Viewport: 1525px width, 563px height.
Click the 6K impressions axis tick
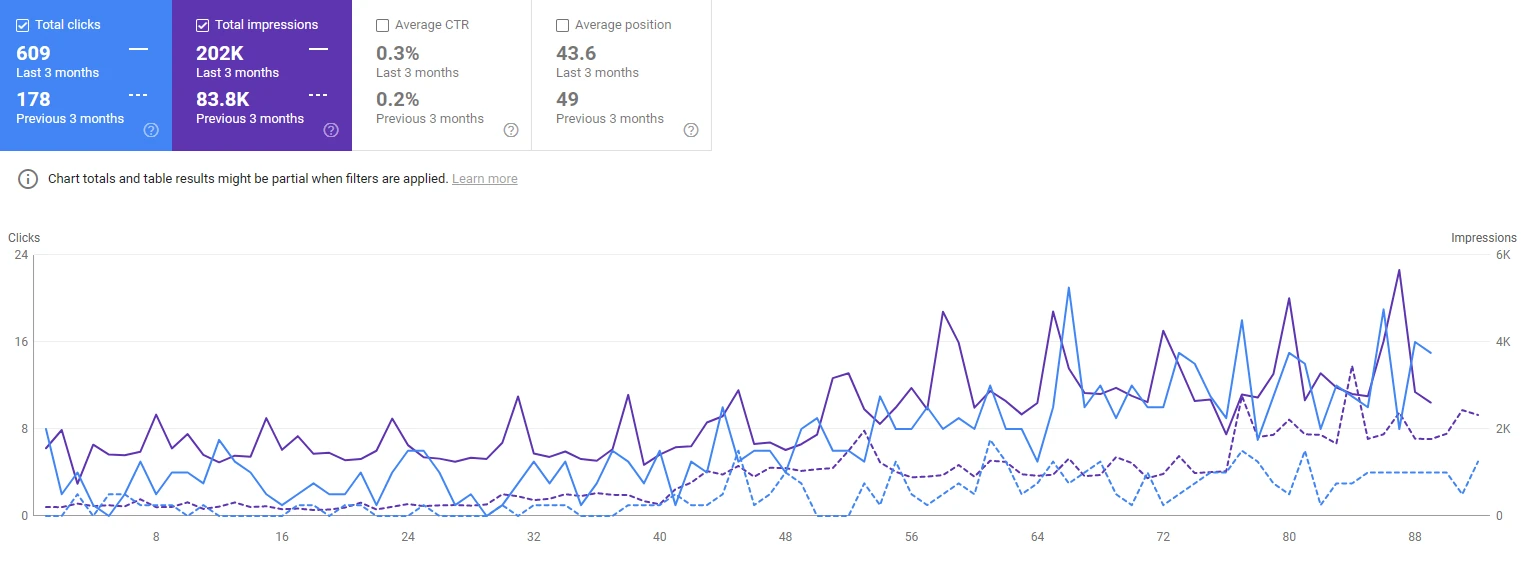[x=1503, y=255]
